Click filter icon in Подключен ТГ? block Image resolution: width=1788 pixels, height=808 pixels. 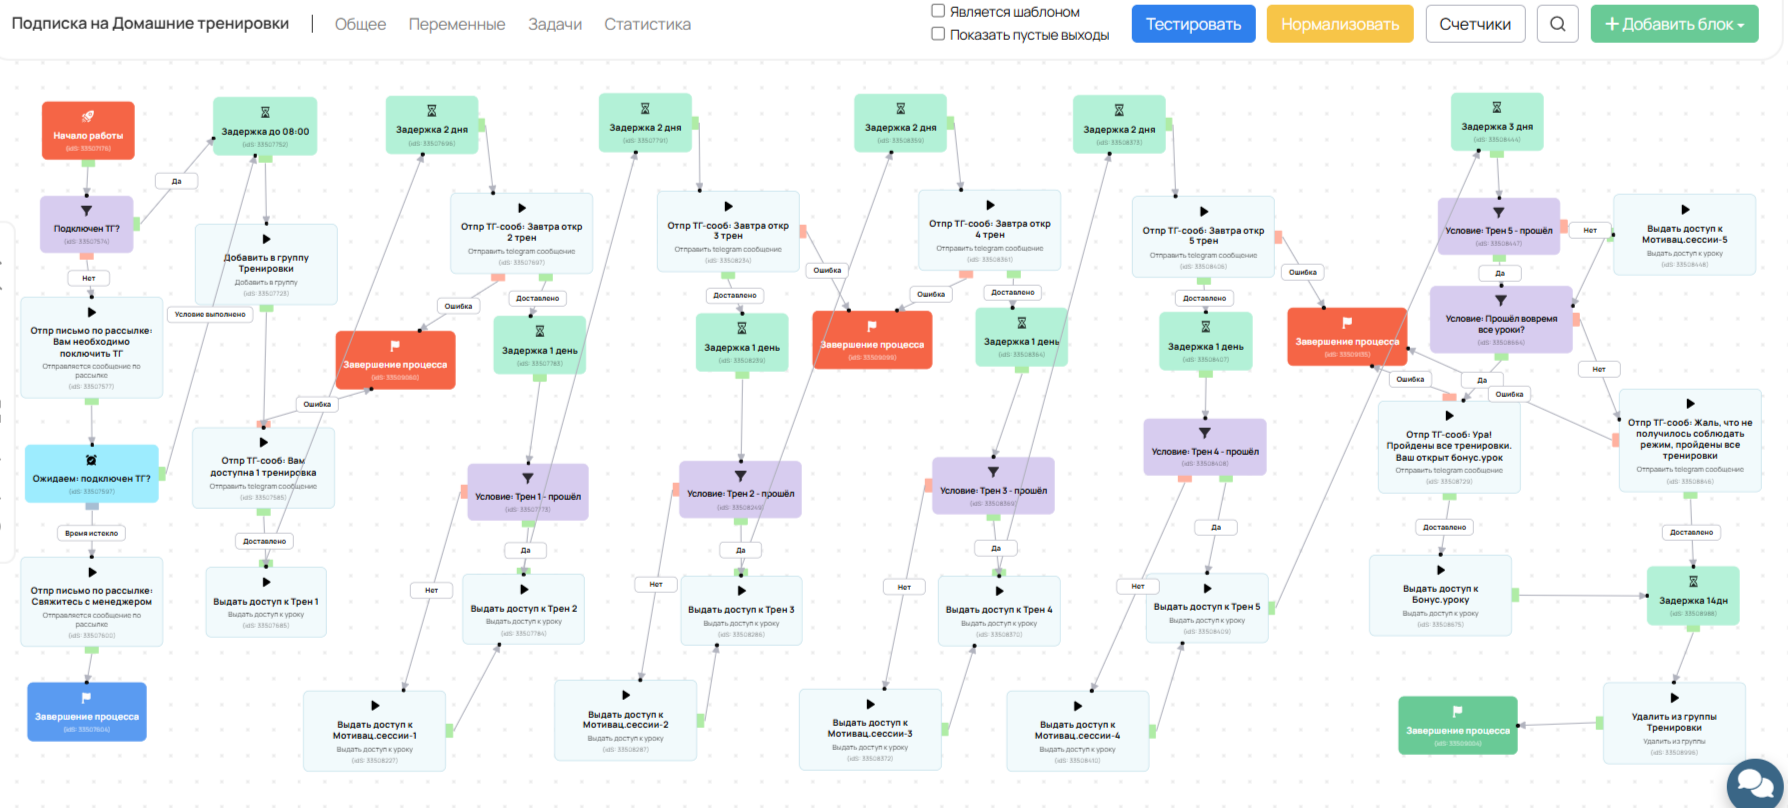pos(86,211)
